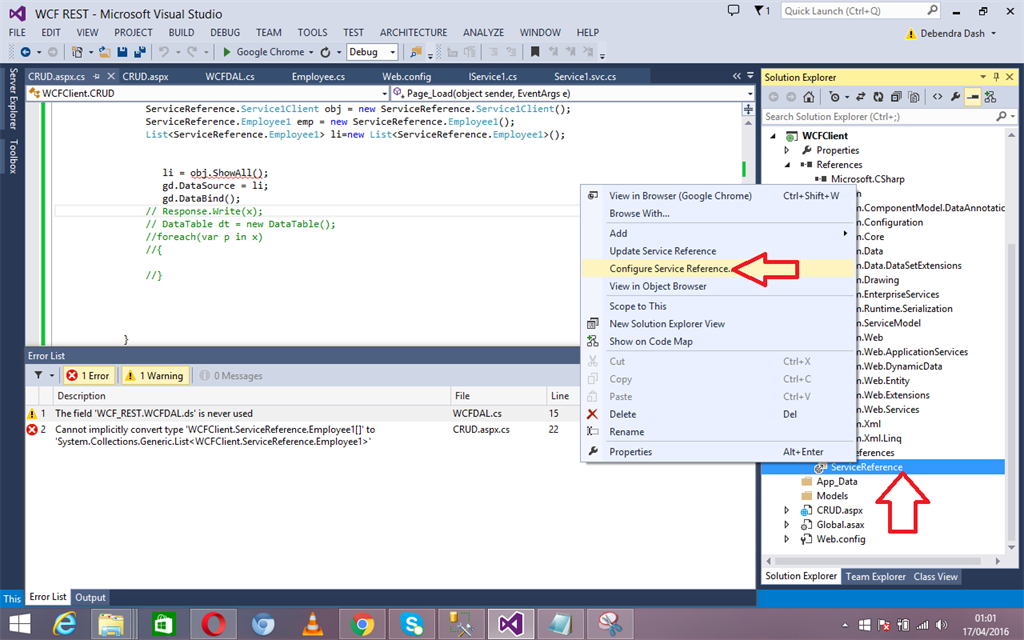Expand the CRUD.aspx tree node
This screenshot has width=1024, height=640.
tap(788, 510)
